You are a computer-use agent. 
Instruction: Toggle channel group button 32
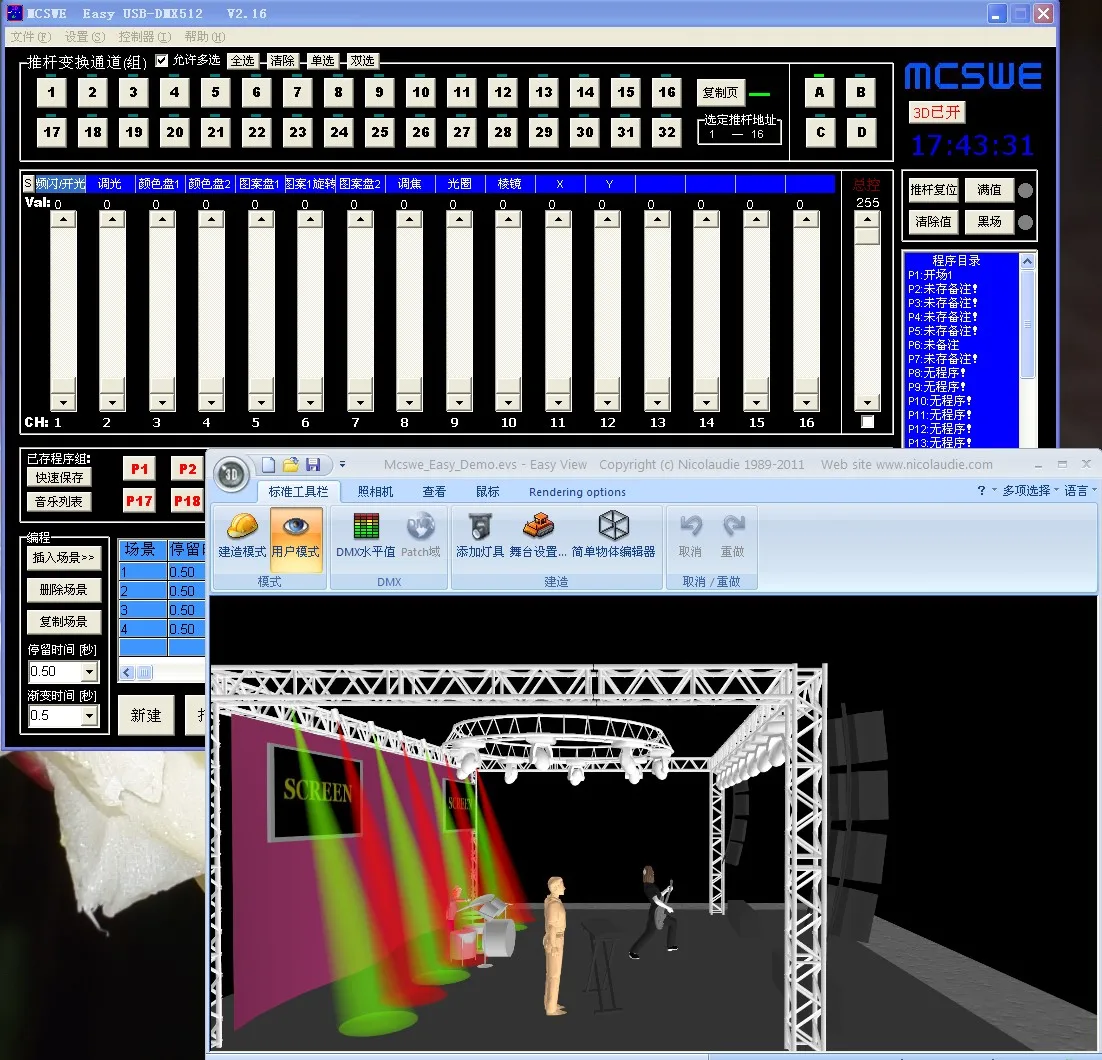pos(667,132)
